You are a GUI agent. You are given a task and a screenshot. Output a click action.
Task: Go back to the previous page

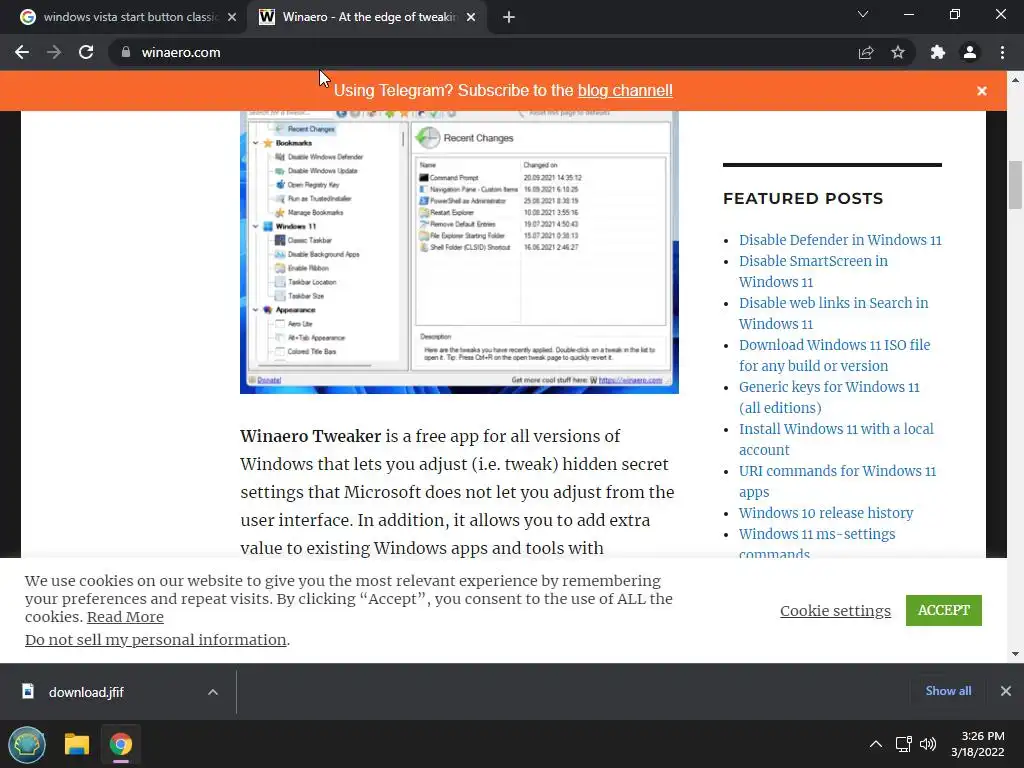22,52
